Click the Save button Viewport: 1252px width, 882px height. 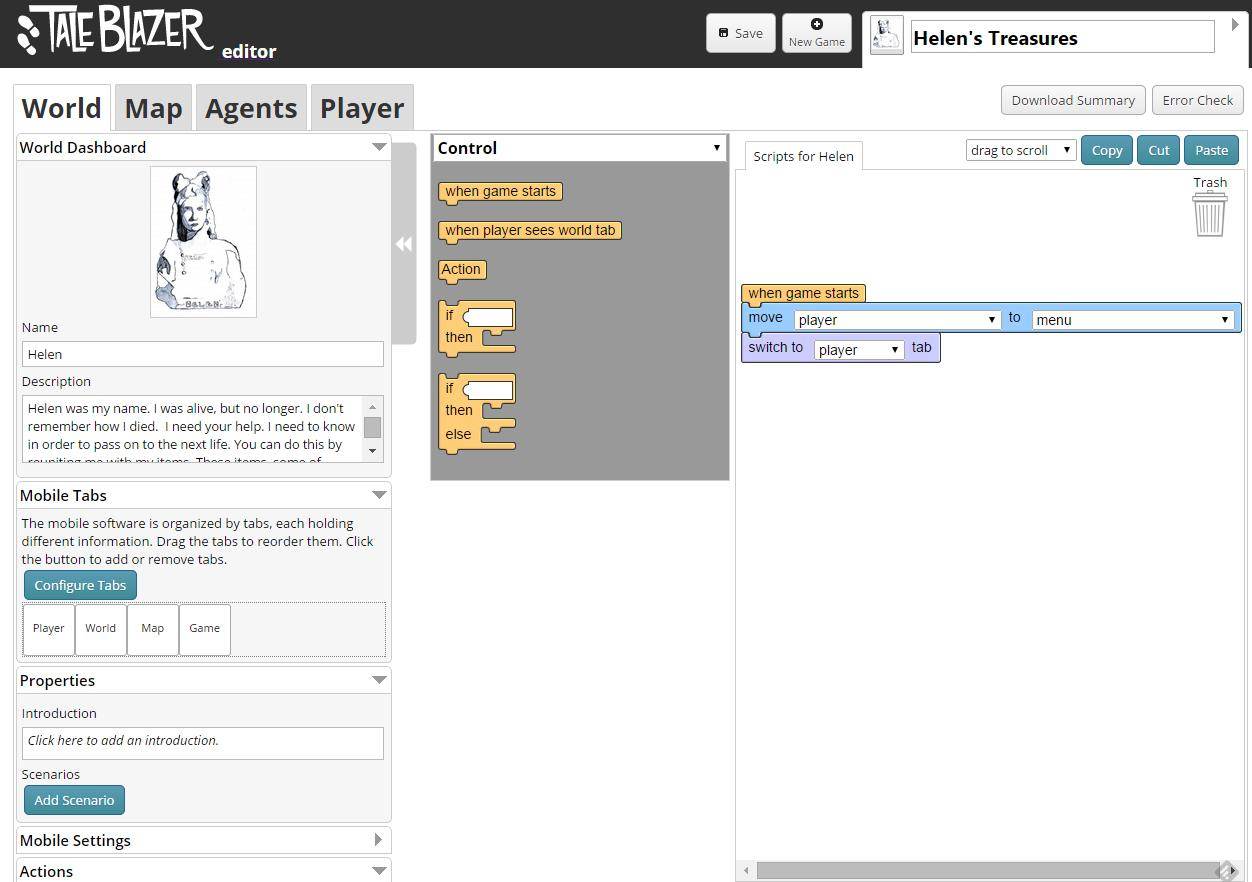(x=740, y=33)
